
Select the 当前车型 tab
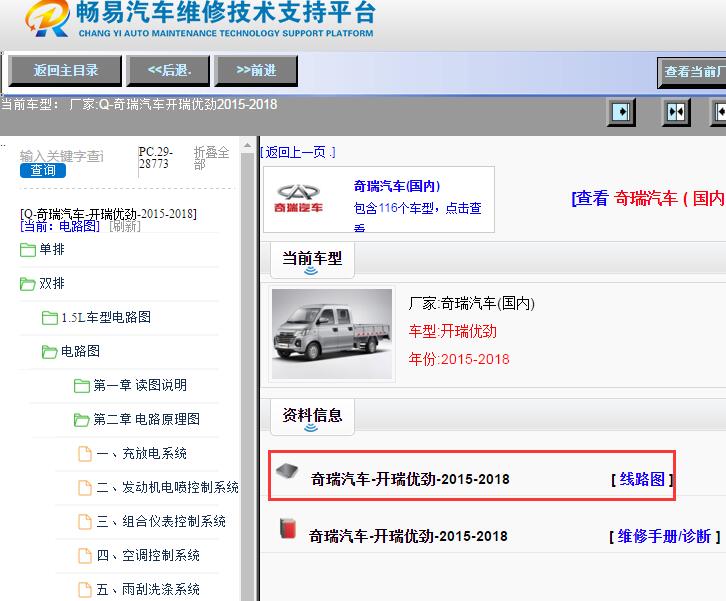coord(312,261)
